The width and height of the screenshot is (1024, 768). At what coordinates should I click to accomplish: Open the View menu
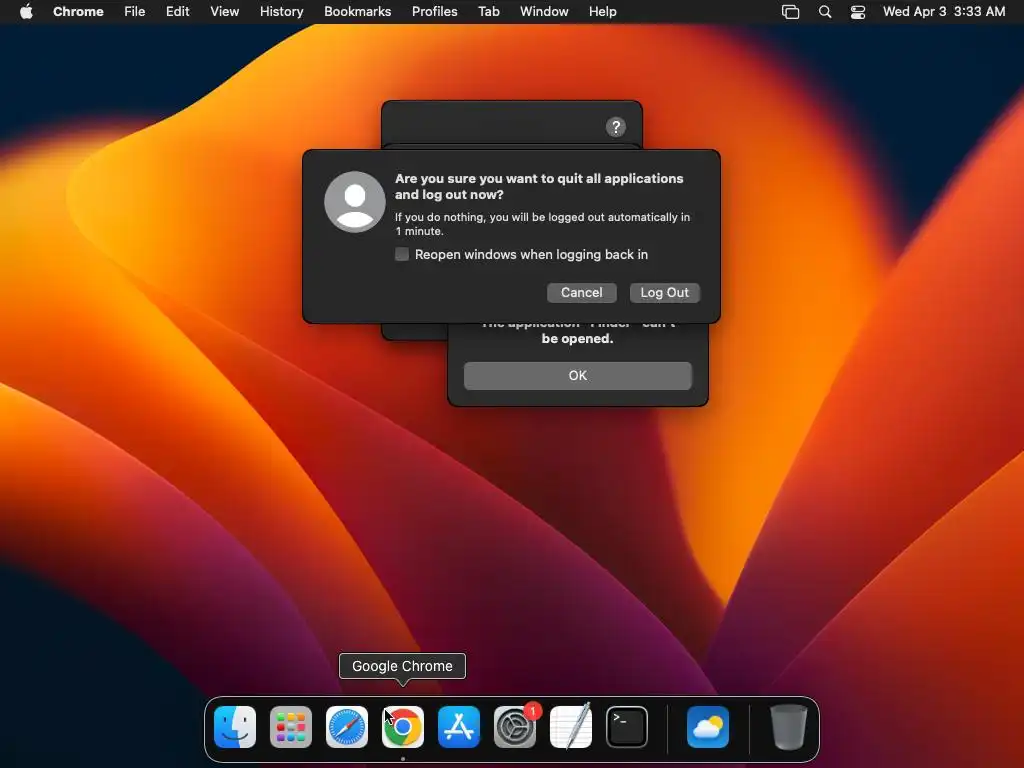tap(224, 11)
